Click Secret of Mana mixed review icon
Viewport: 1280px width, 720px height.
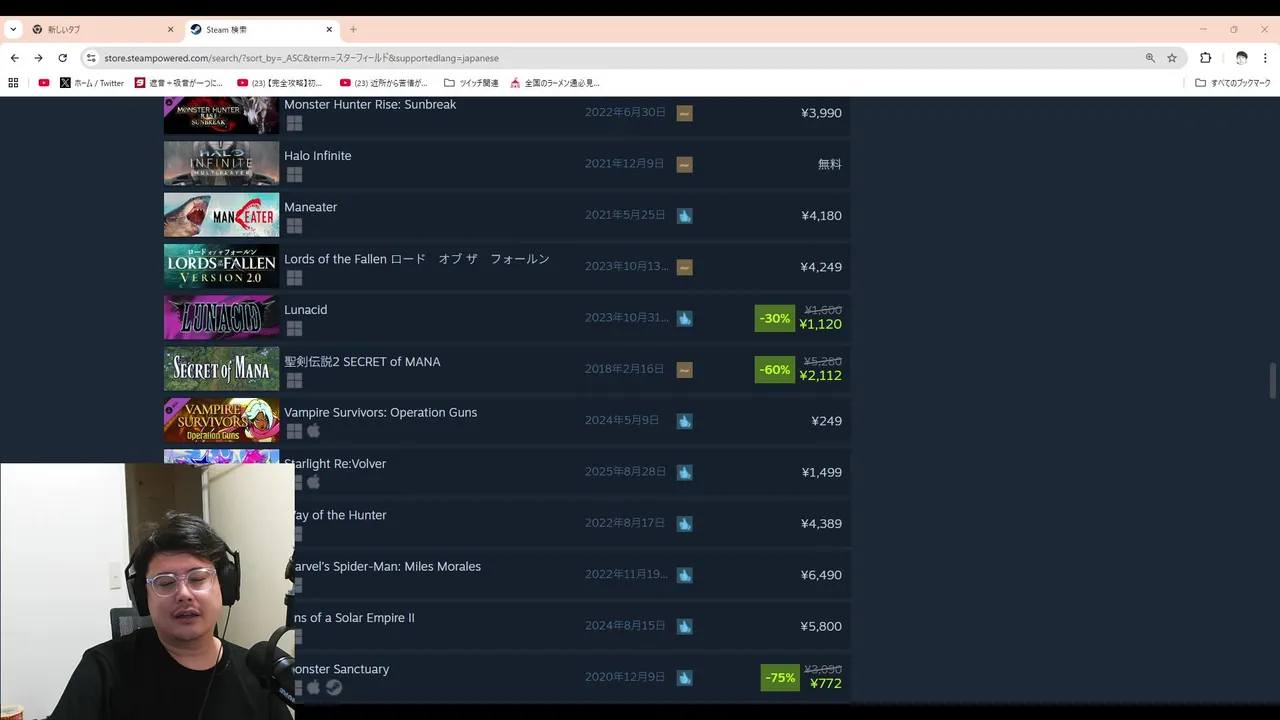pos(684,370)
